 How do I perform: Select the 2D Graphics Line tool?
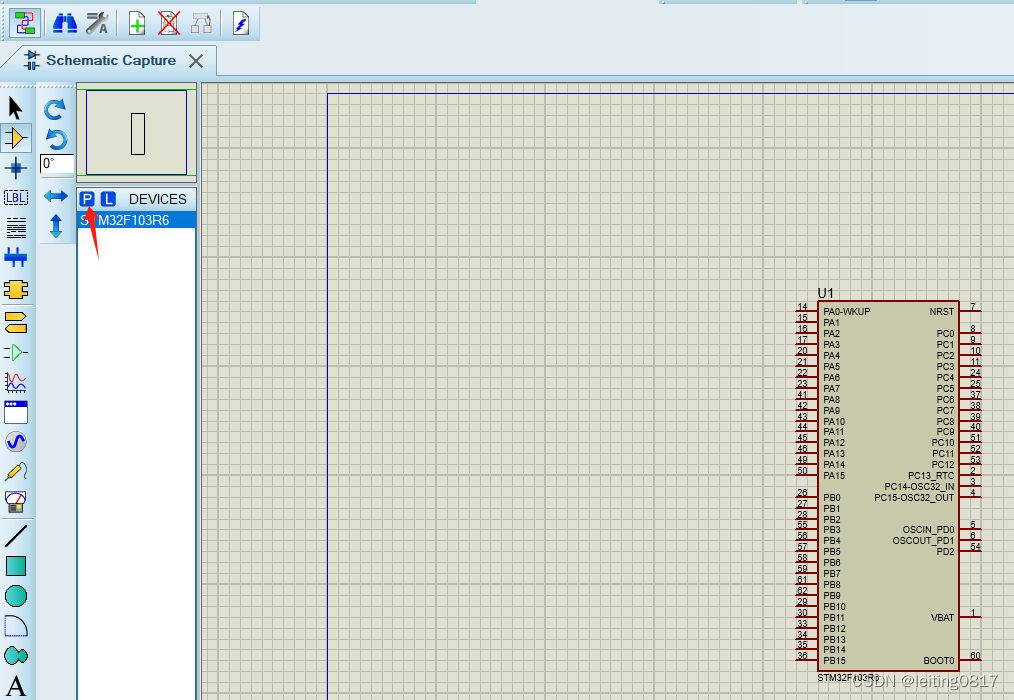(16, 536)
